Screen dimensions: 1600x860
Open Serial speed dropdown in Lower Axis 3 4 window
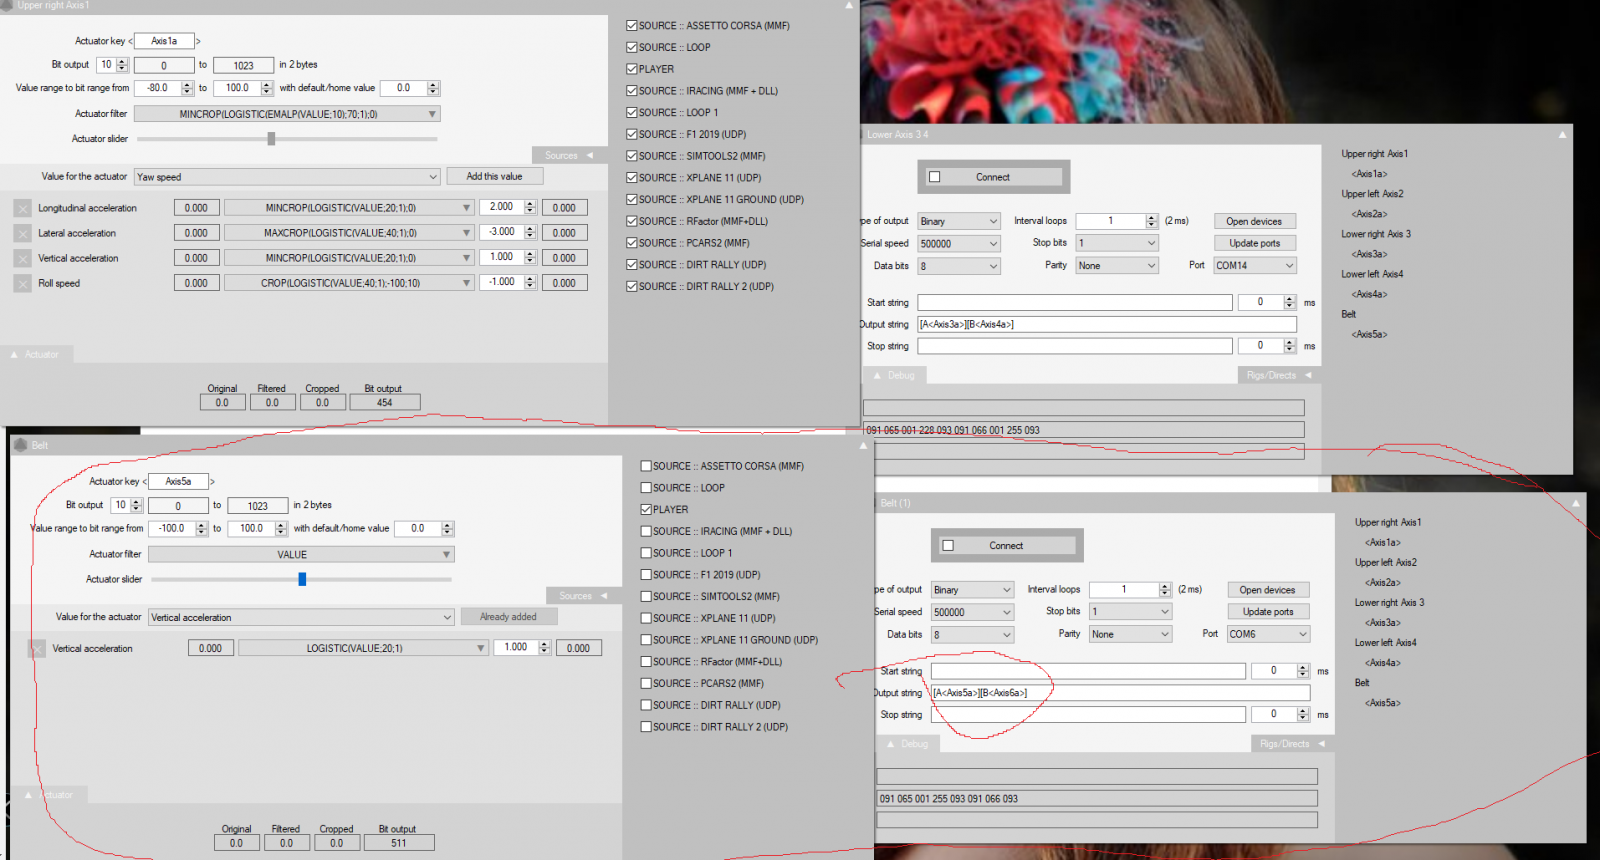pos(959,243)
